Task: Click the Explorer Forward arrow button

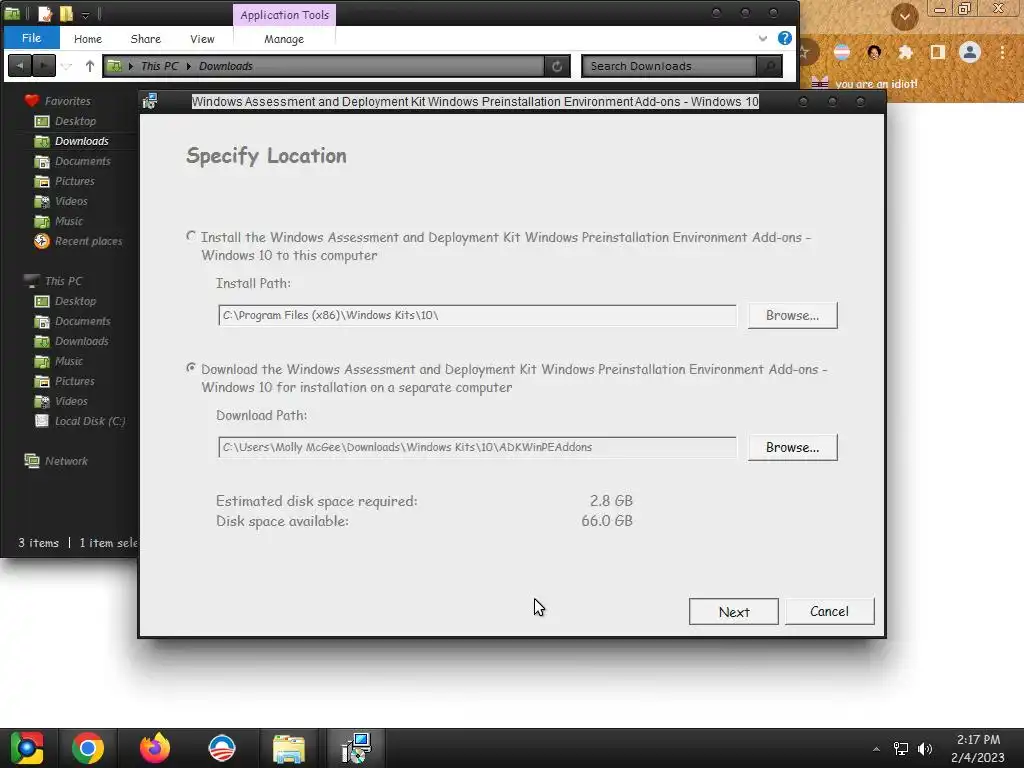Action: (44, 65)
